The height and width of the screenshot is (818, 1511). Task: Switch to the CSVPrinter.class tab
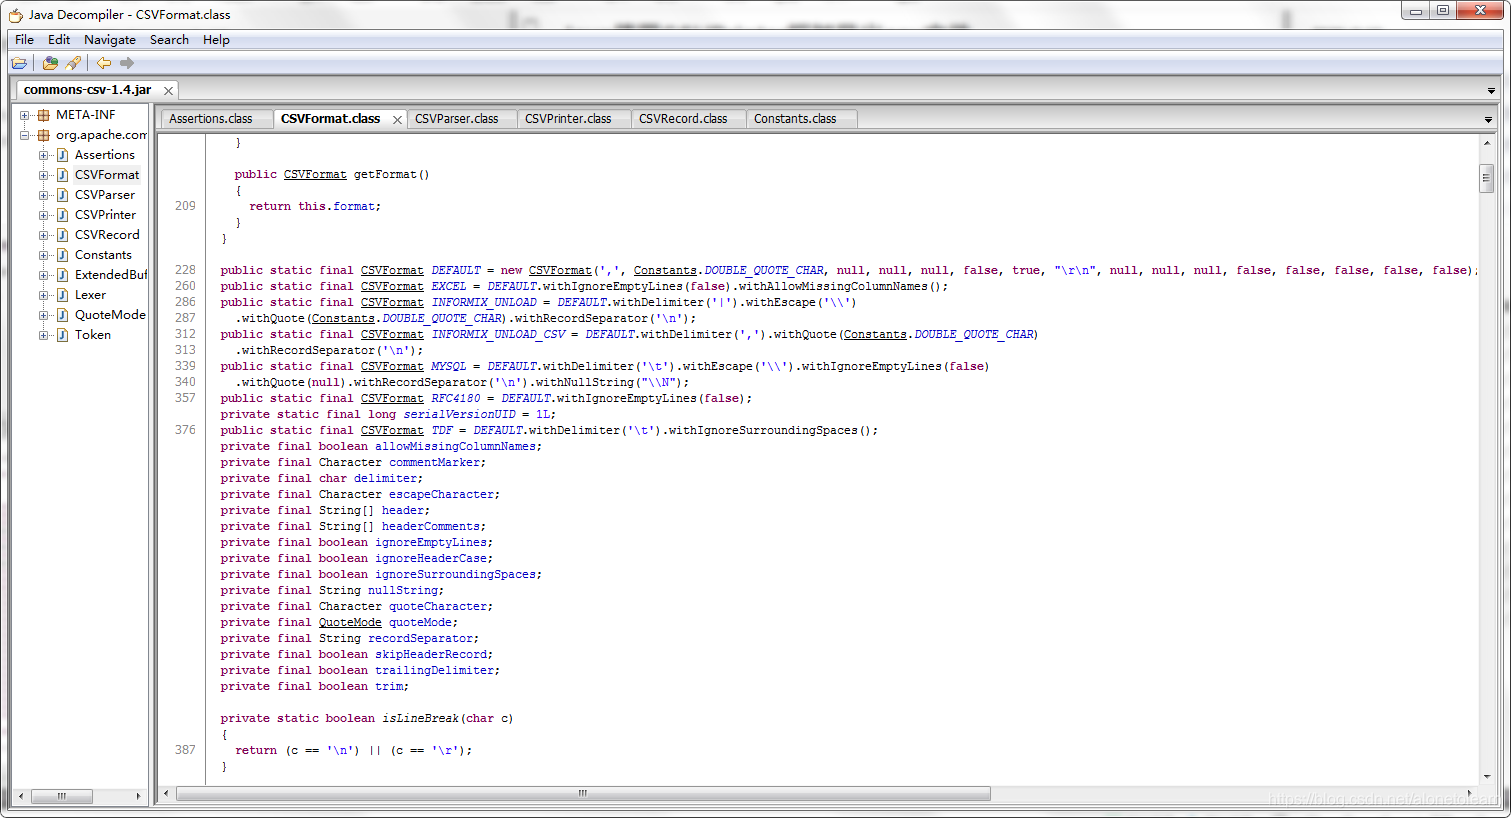coord(574,118)
